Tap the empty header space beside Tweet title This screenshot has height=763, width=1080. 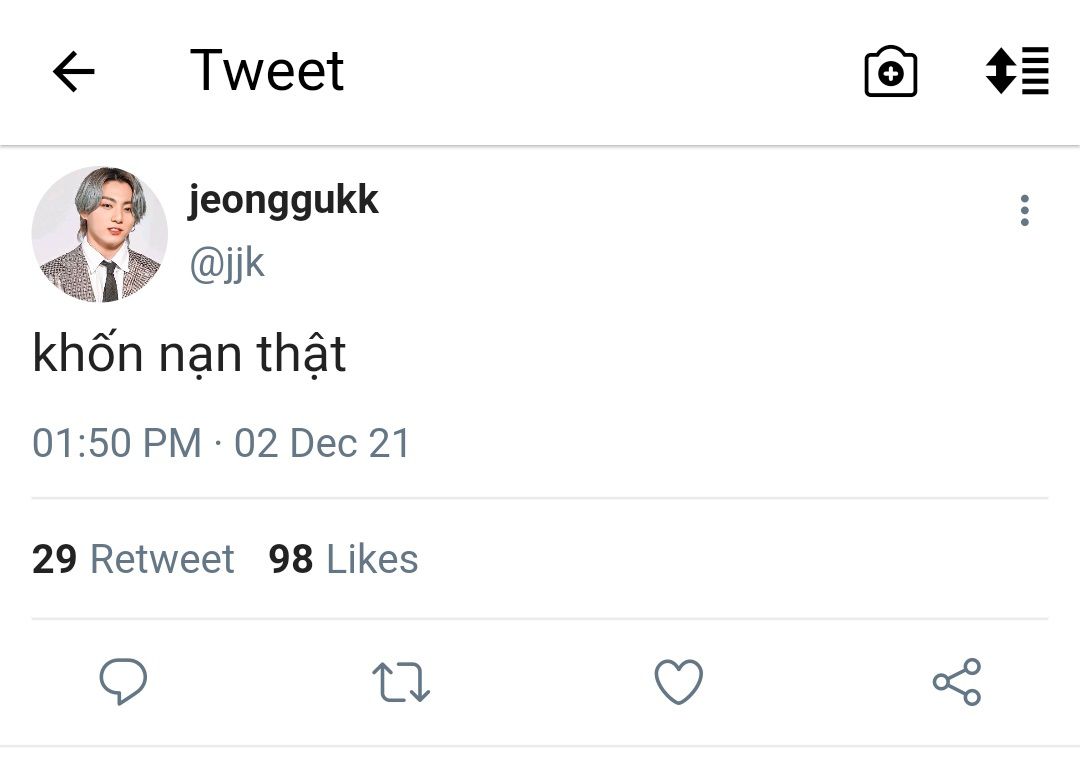(600, 71)
